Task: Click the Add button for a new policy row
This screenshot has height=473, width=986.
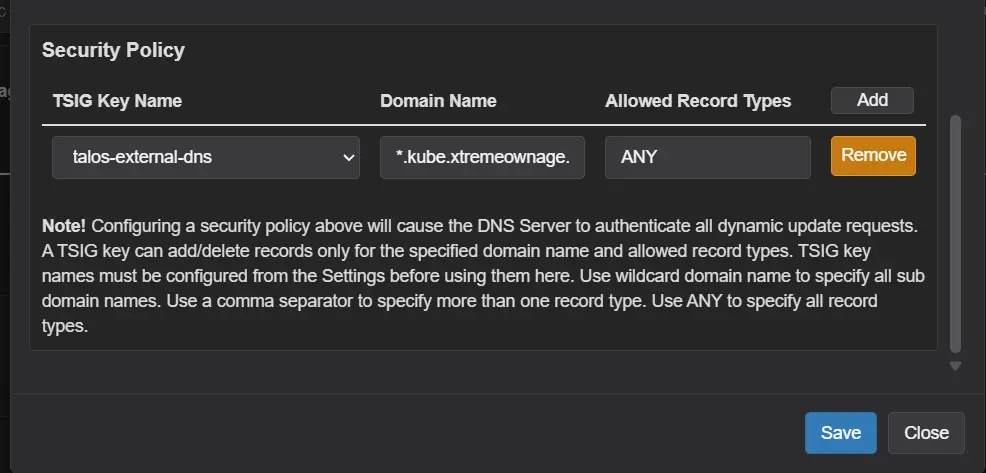Action: coord(872,100)
